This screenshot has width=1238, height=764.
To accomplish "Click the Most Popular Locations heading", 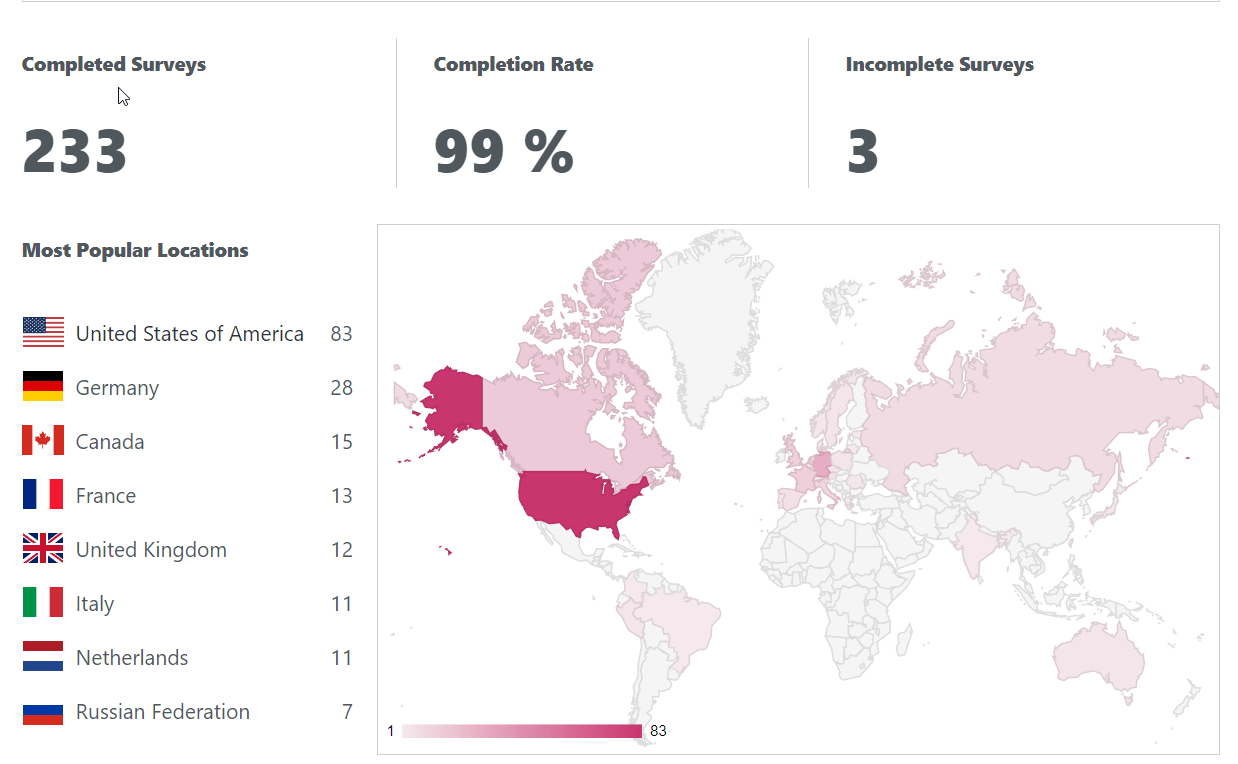I will 135,250.
